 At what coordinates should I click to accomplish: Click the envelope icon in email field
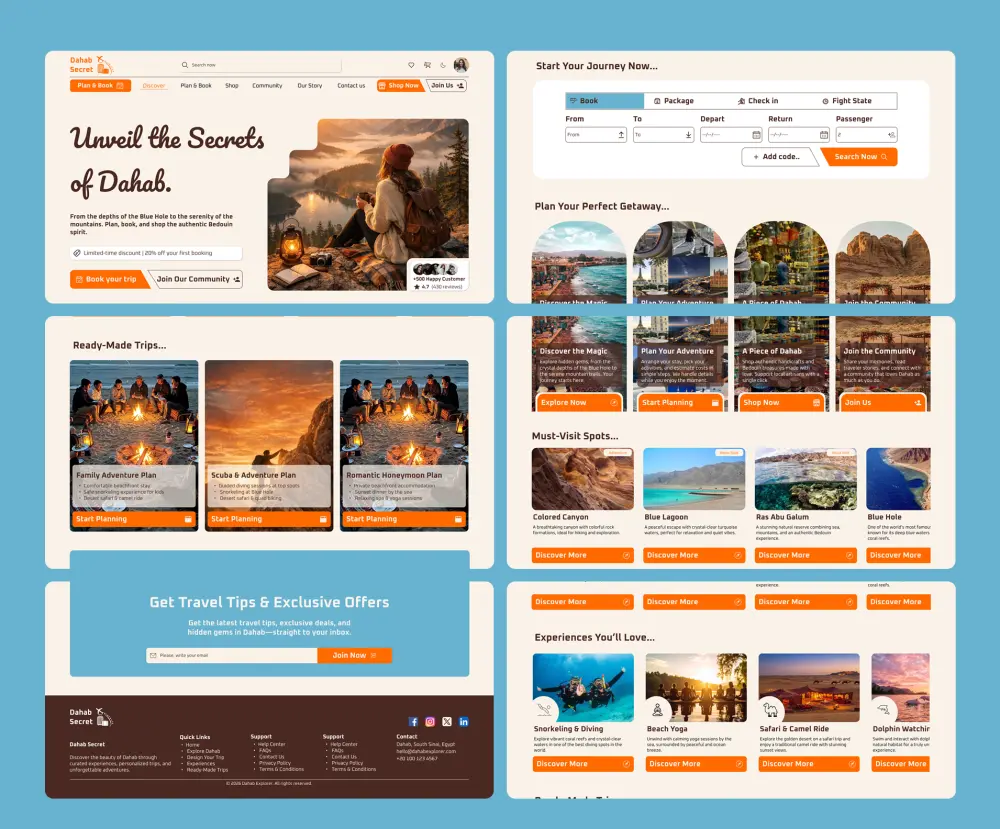(x=153, y=656)
